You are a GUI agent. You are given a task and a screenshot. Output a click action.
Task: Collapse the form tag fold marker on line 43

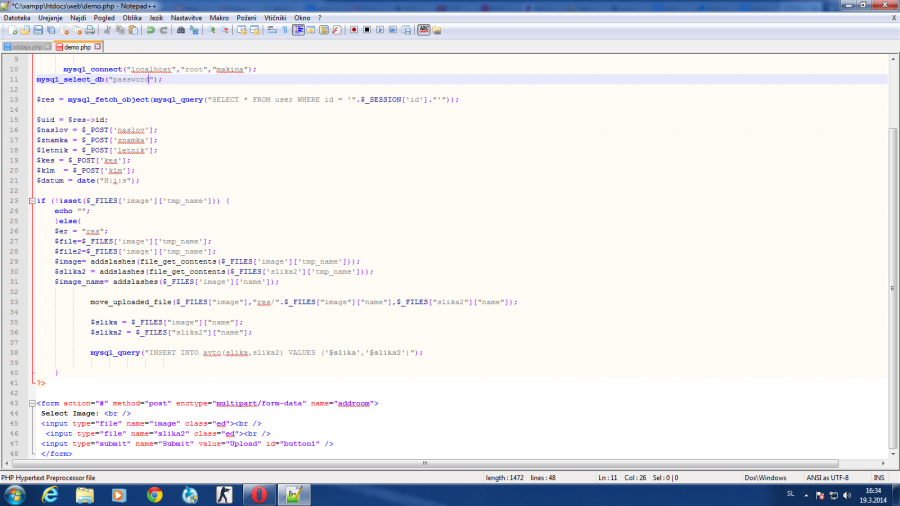pyautogui.click(x=31, y=403)
